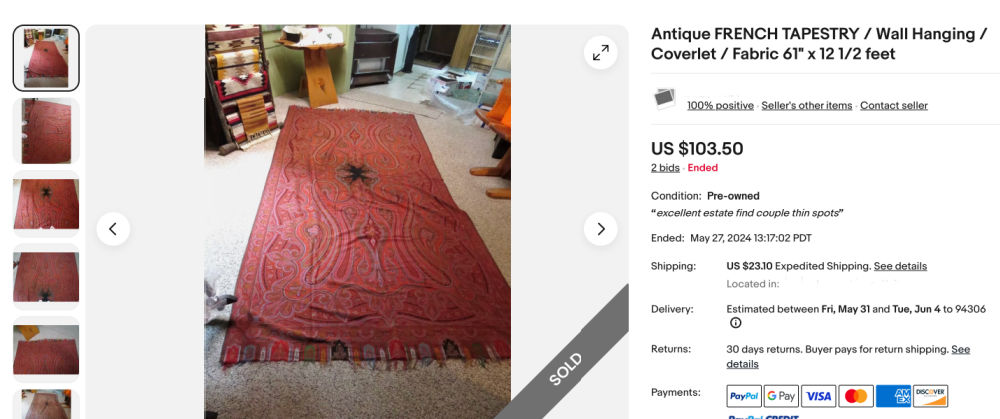Click the Google Pay payment icon

coord(781,396)
